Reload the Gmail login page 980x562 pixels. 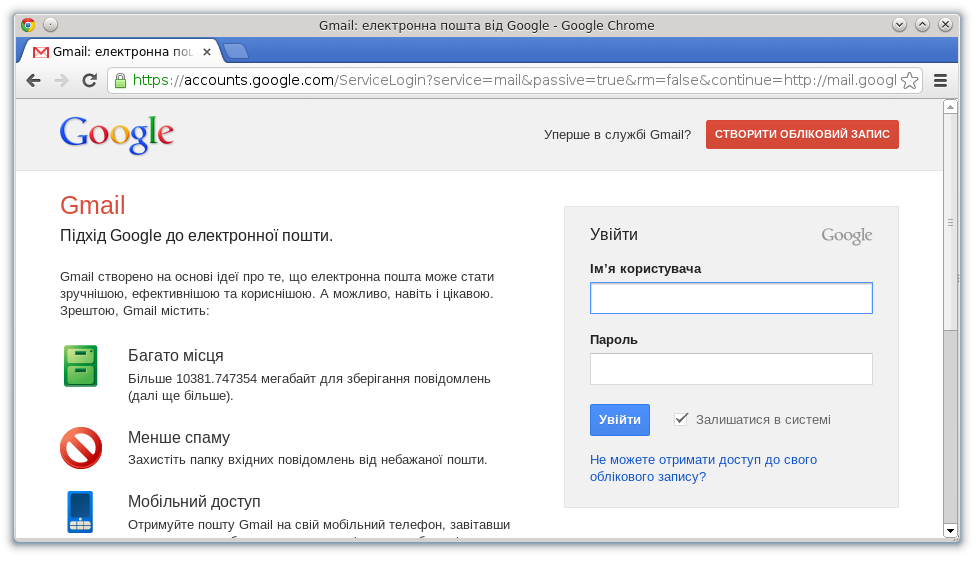(x=89, y=81)
